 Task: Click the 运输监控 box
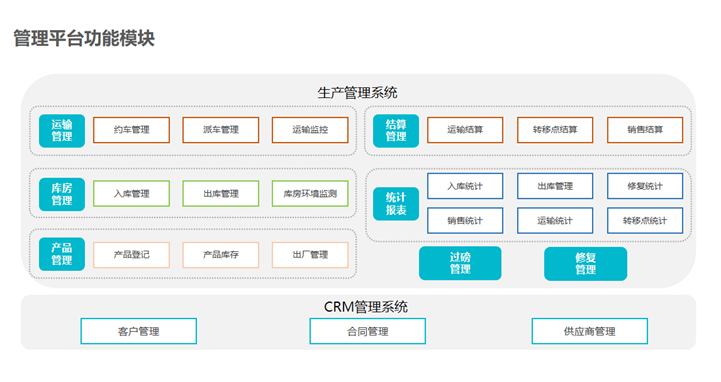[x=310, y=130]
